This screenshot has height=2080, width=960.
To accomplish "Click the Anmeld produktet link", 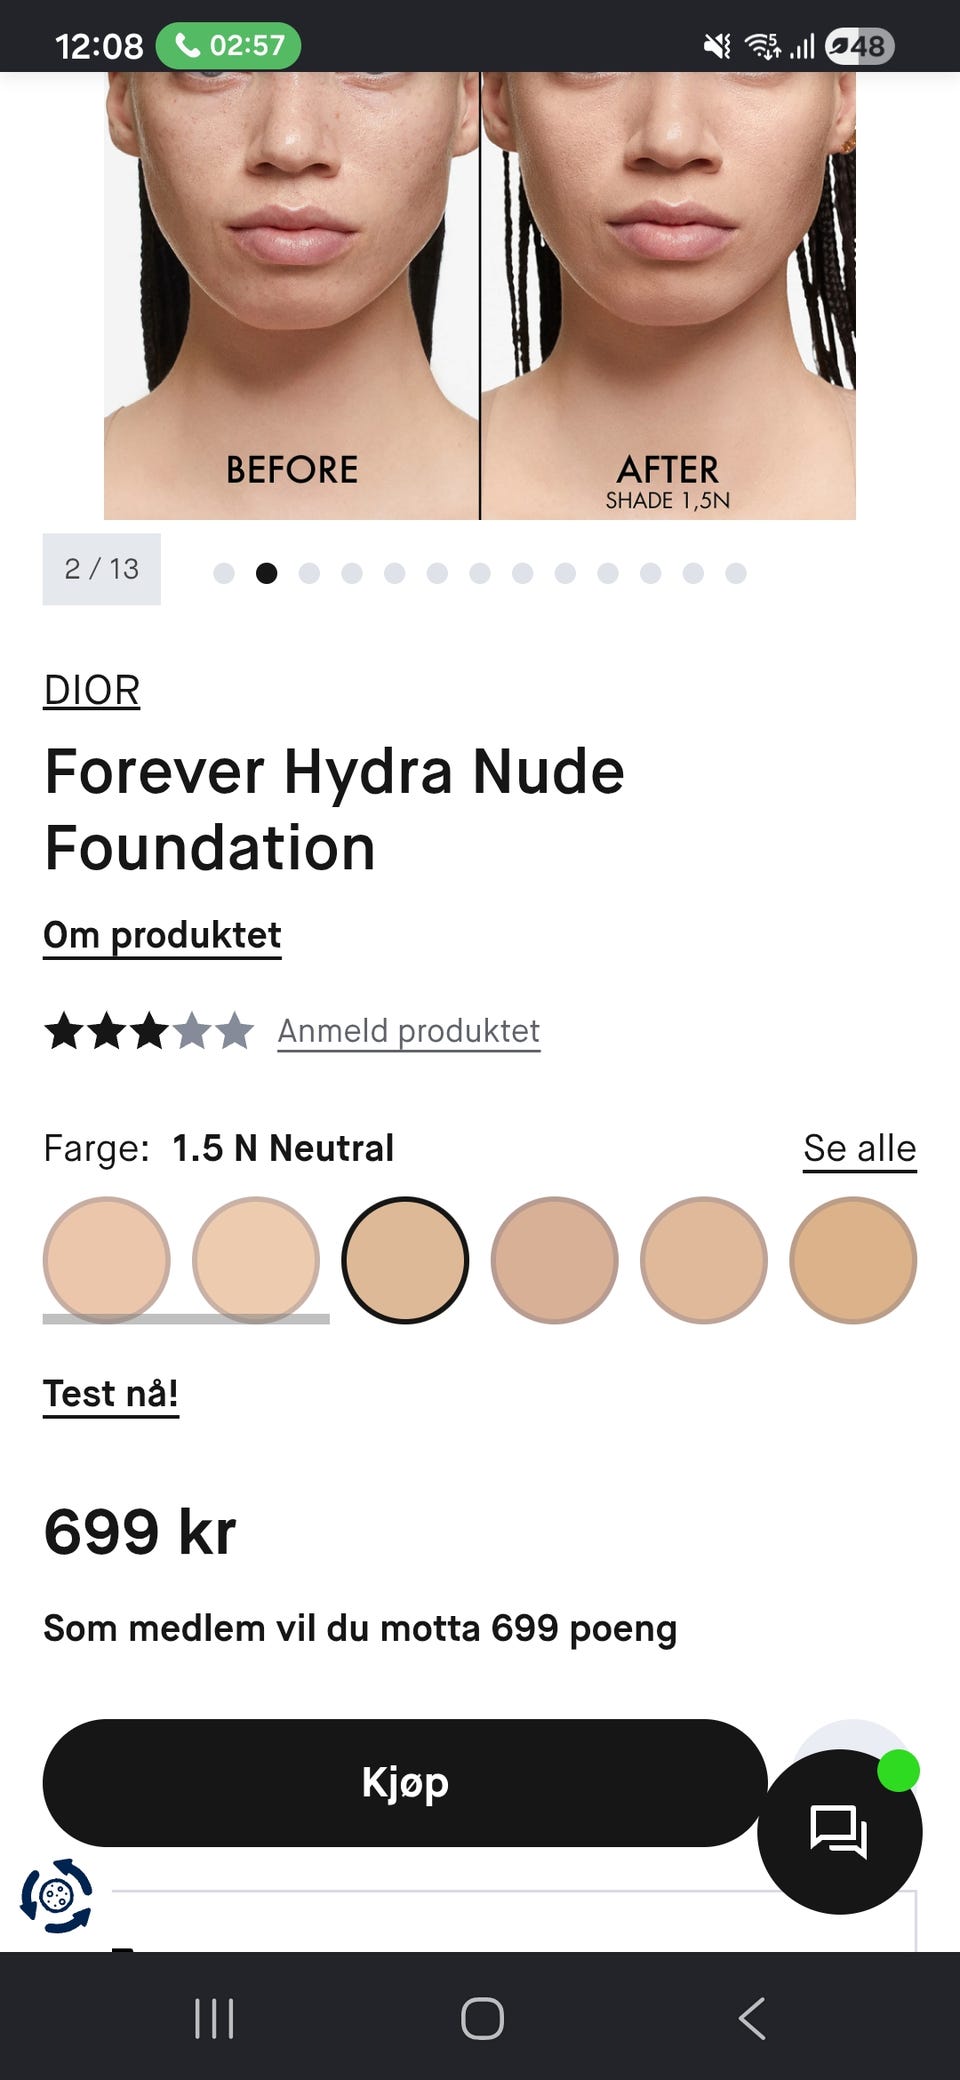I will (x=409, y=1031).
